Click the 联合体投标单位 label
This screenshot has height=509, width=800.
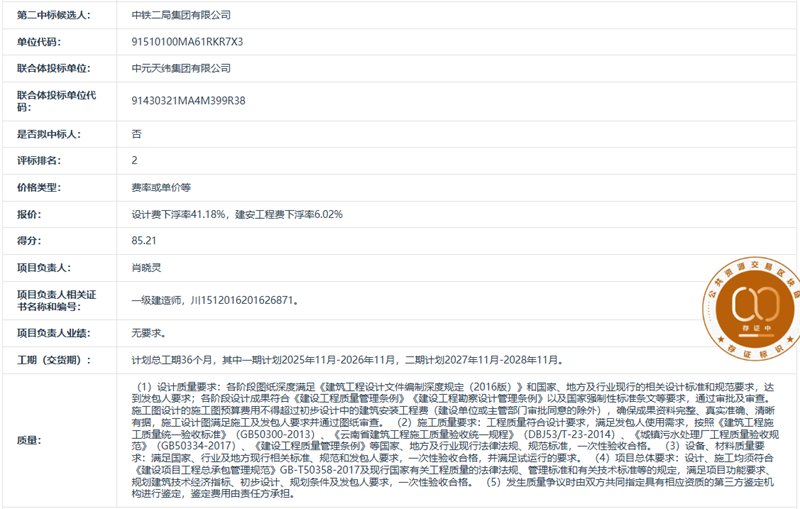pyautogui.click(x=54, y=68)
